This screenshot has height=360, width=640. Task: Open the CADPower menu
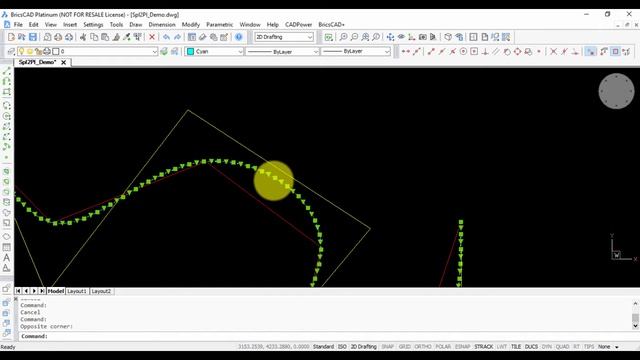[x=298, y=24]
